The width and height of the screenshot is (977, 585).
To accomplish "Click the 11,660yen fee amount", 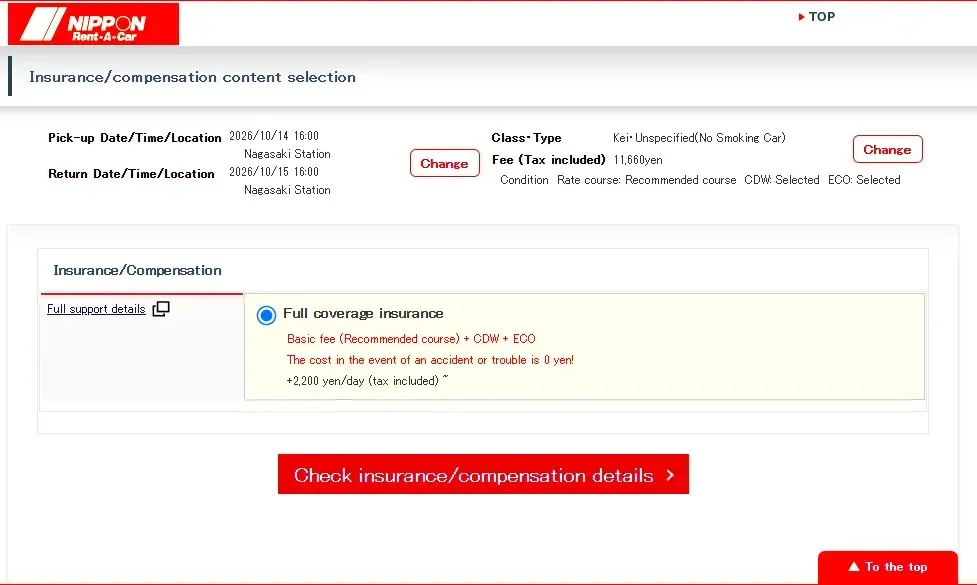I will click(x=638, y=160).
